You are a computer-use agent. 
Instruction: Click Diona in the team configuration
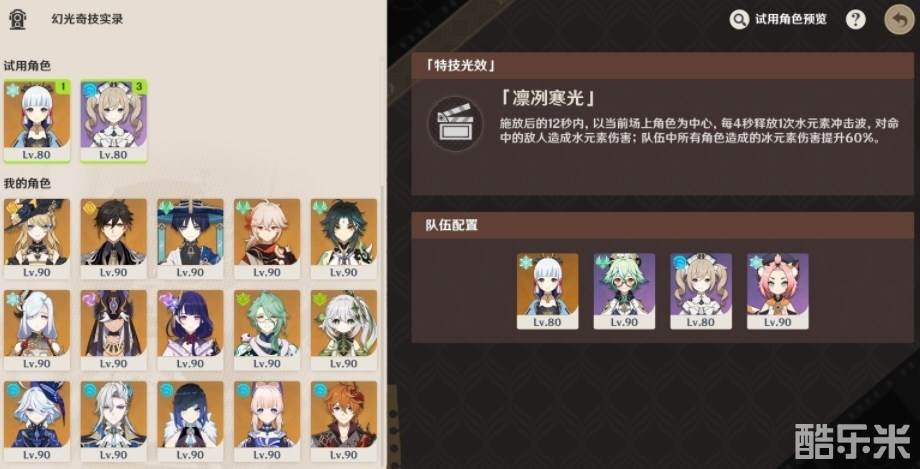778,291
